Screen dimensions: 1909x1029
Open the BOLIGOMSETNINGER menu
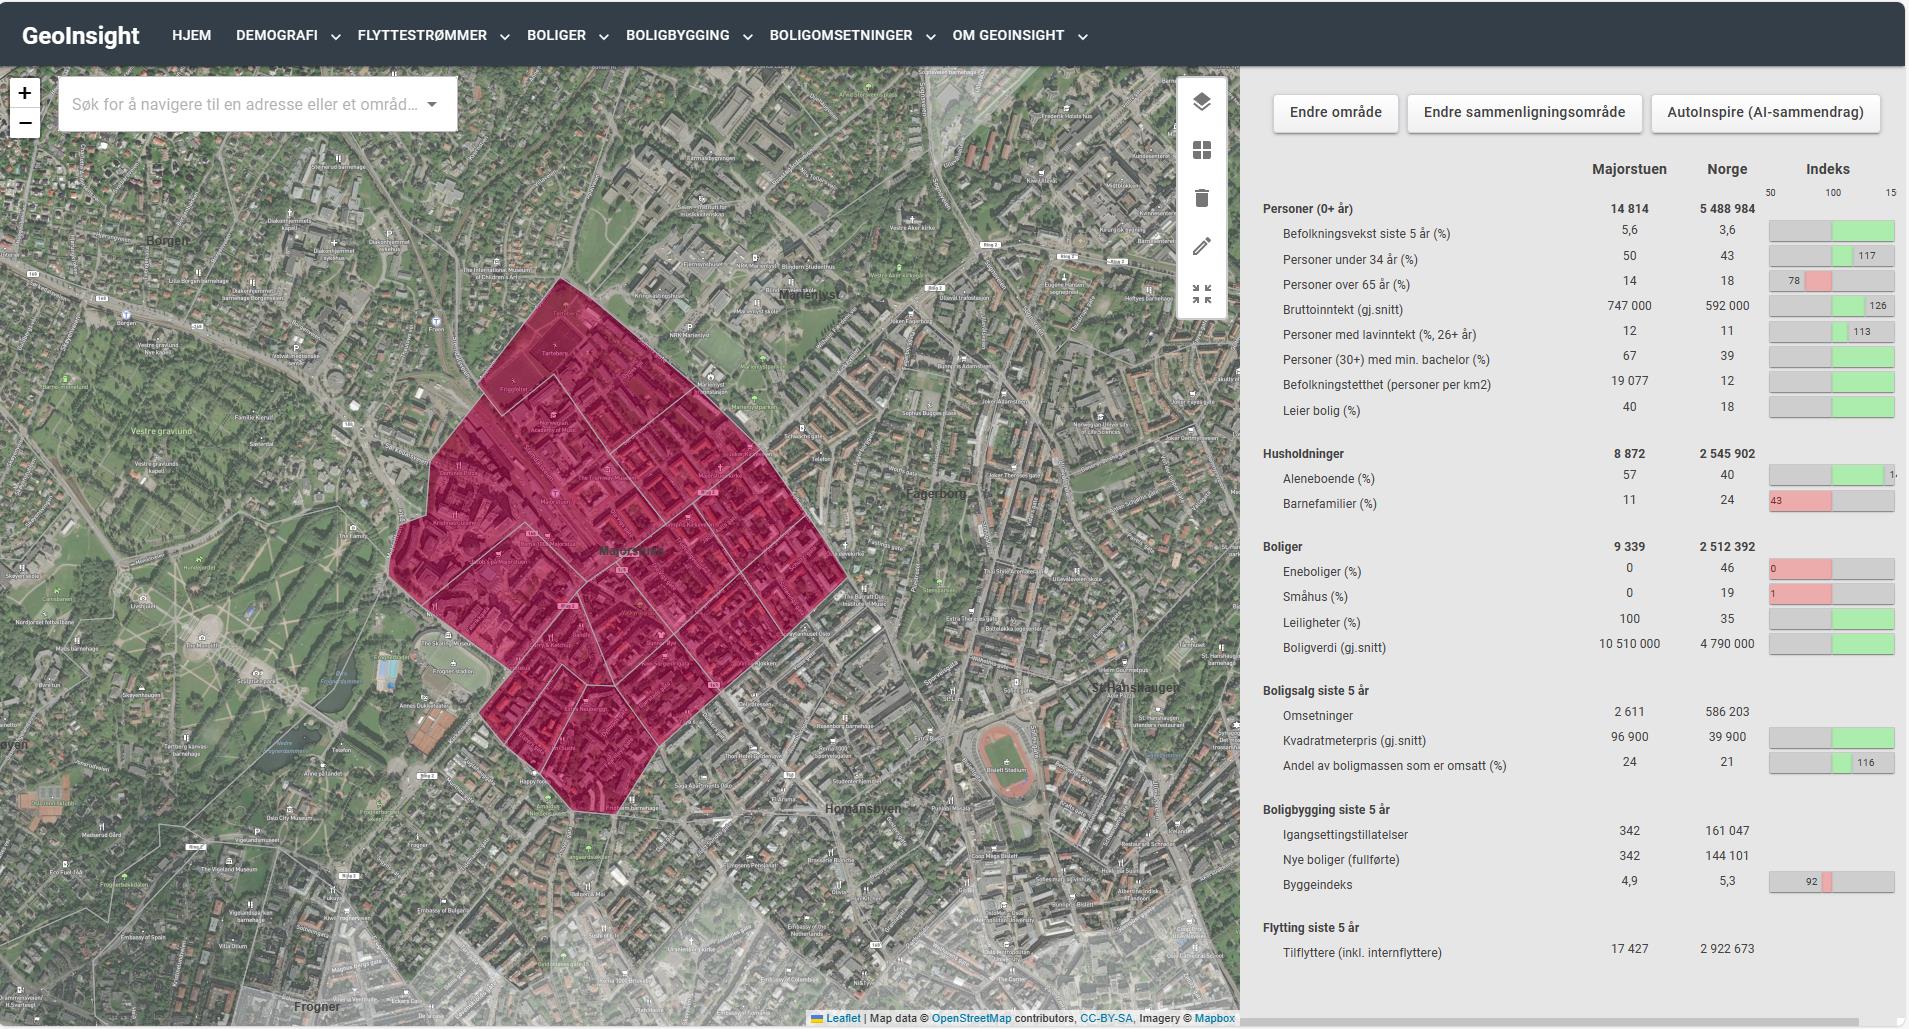(x=840, y=35)
